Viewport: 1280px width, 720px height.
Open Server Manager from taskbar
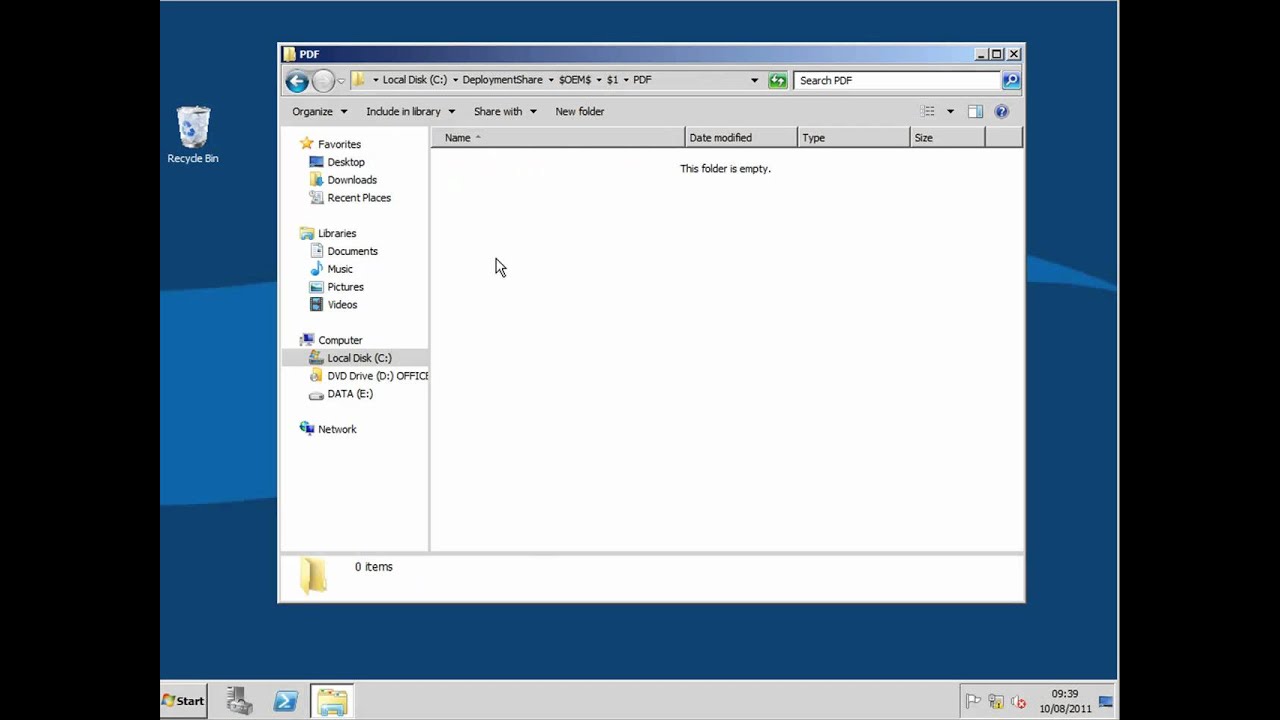pos(239,701)
